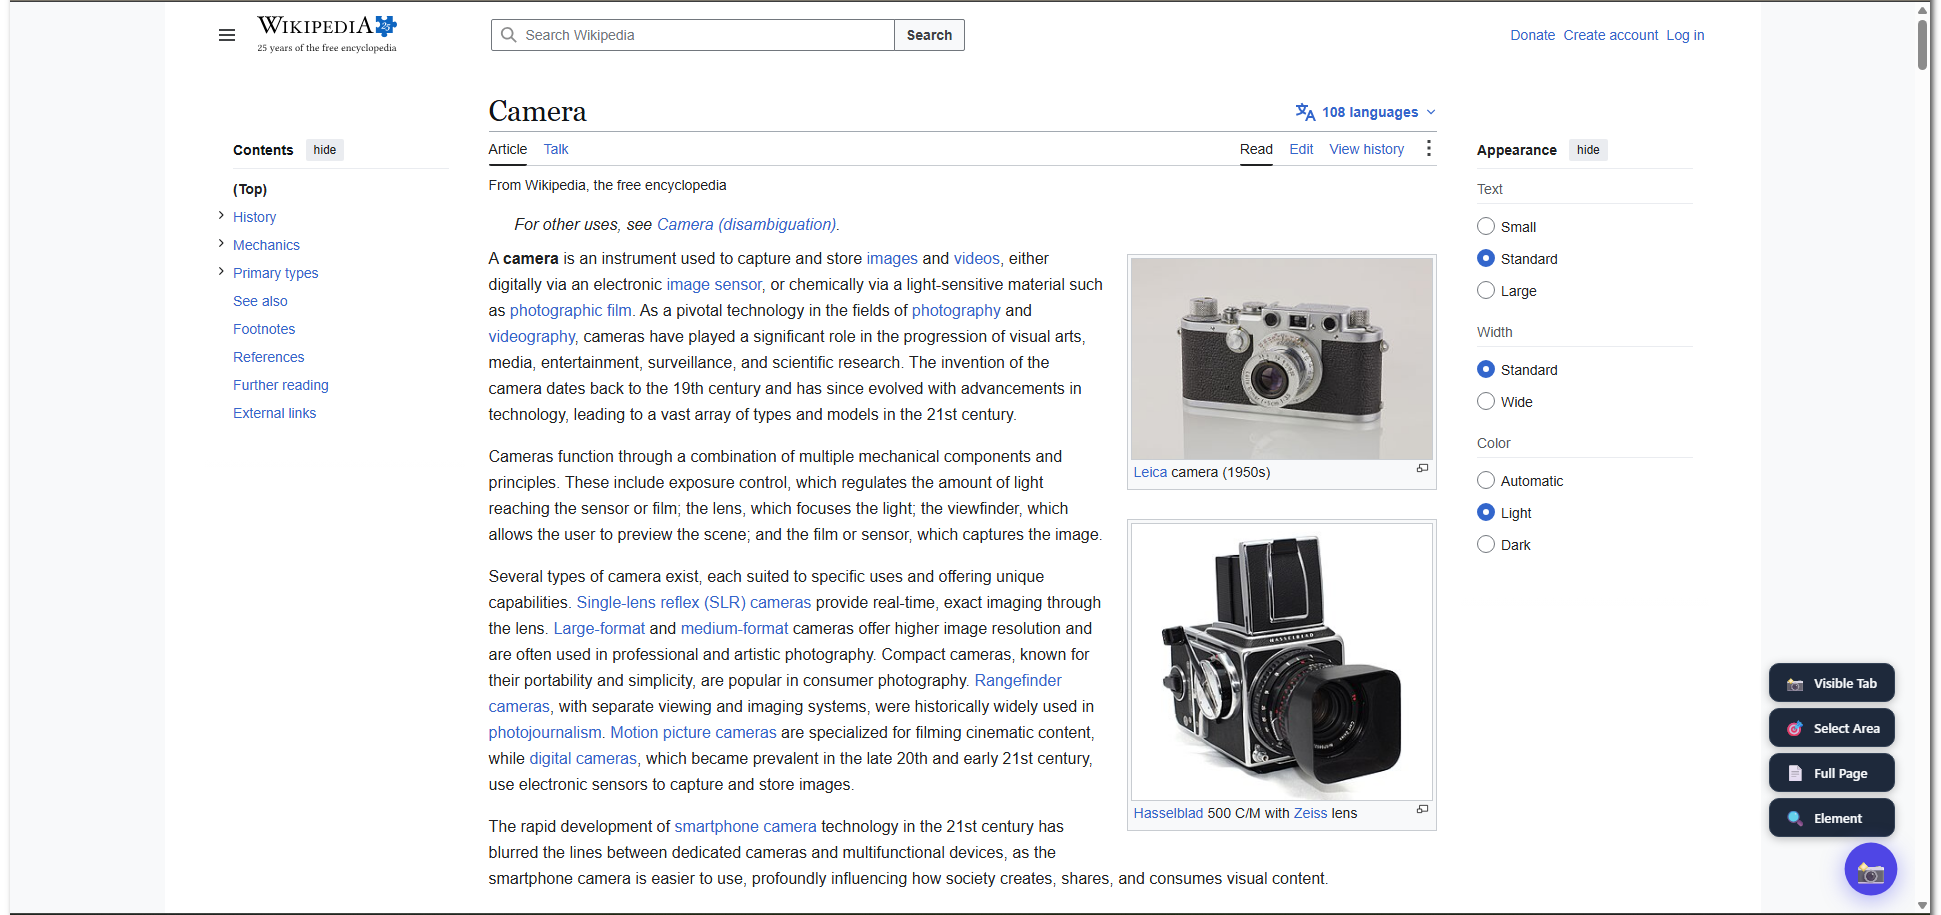This screenshot has height=915, width=1941.
Task: Click the Donate link
Action: [x=1532, y=35]
